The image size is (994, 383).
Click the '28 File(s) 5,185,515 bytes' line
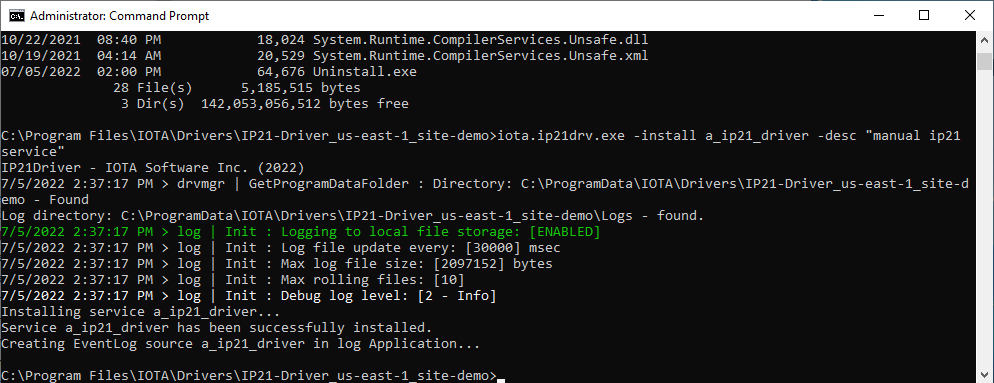click(236, 88)
